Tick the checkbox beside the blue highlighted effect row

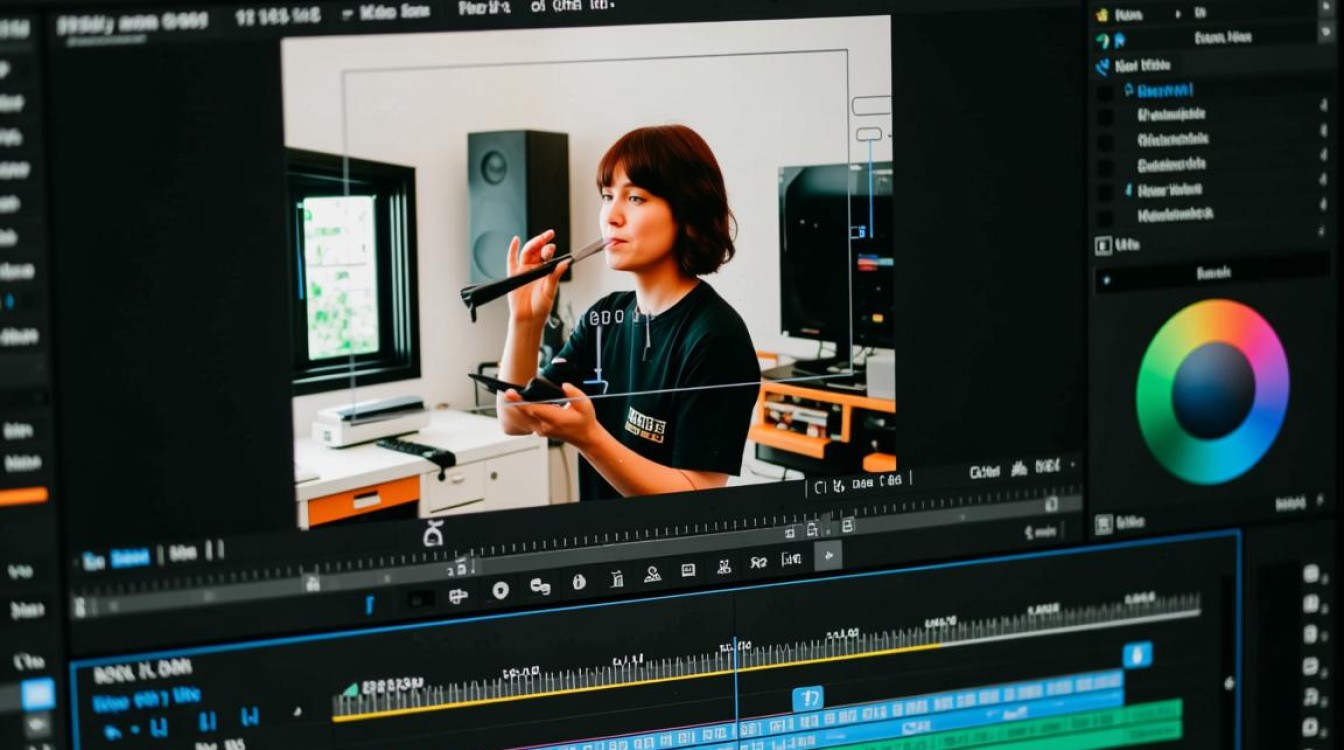coord(1104,92)
